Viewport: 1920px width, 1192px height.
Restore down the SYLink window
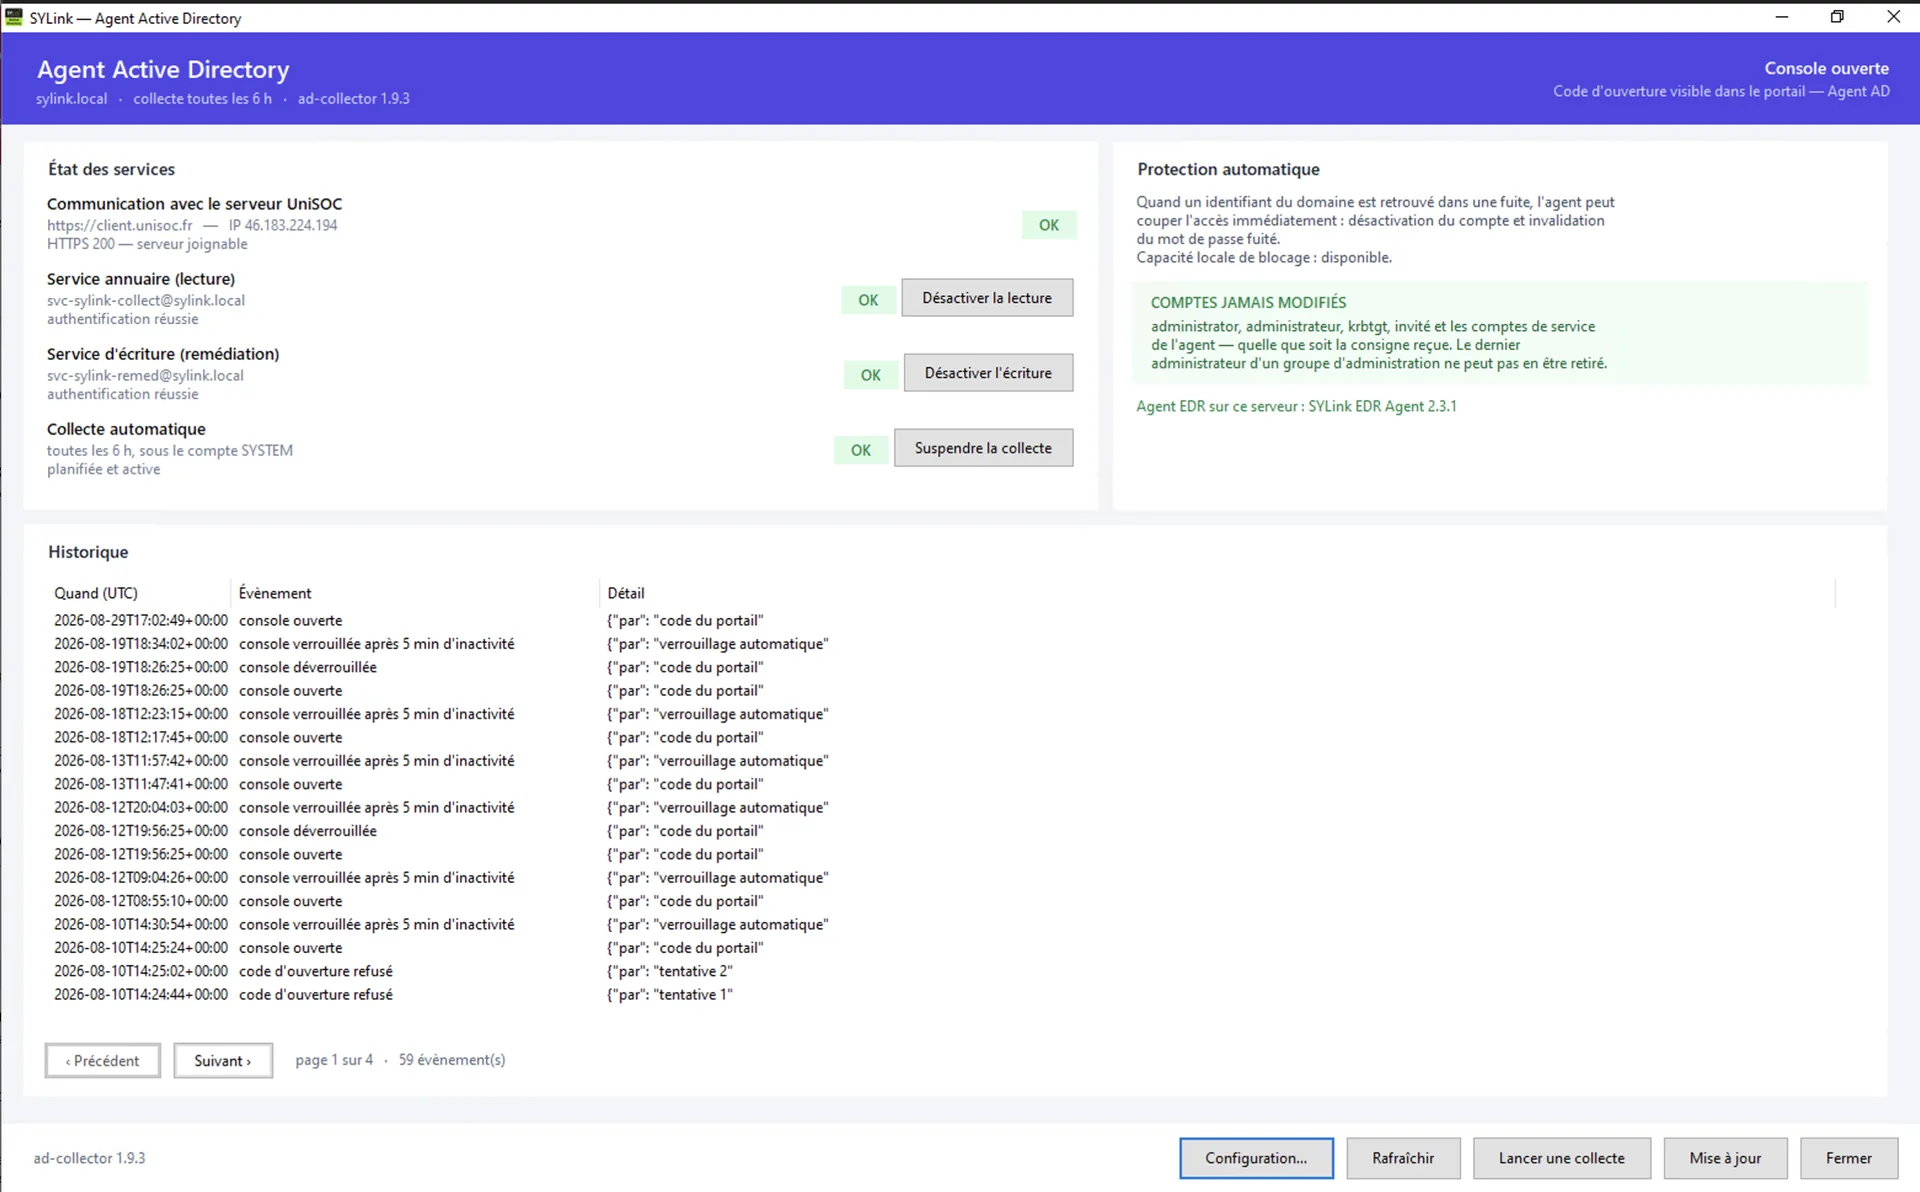point(1837,17)
